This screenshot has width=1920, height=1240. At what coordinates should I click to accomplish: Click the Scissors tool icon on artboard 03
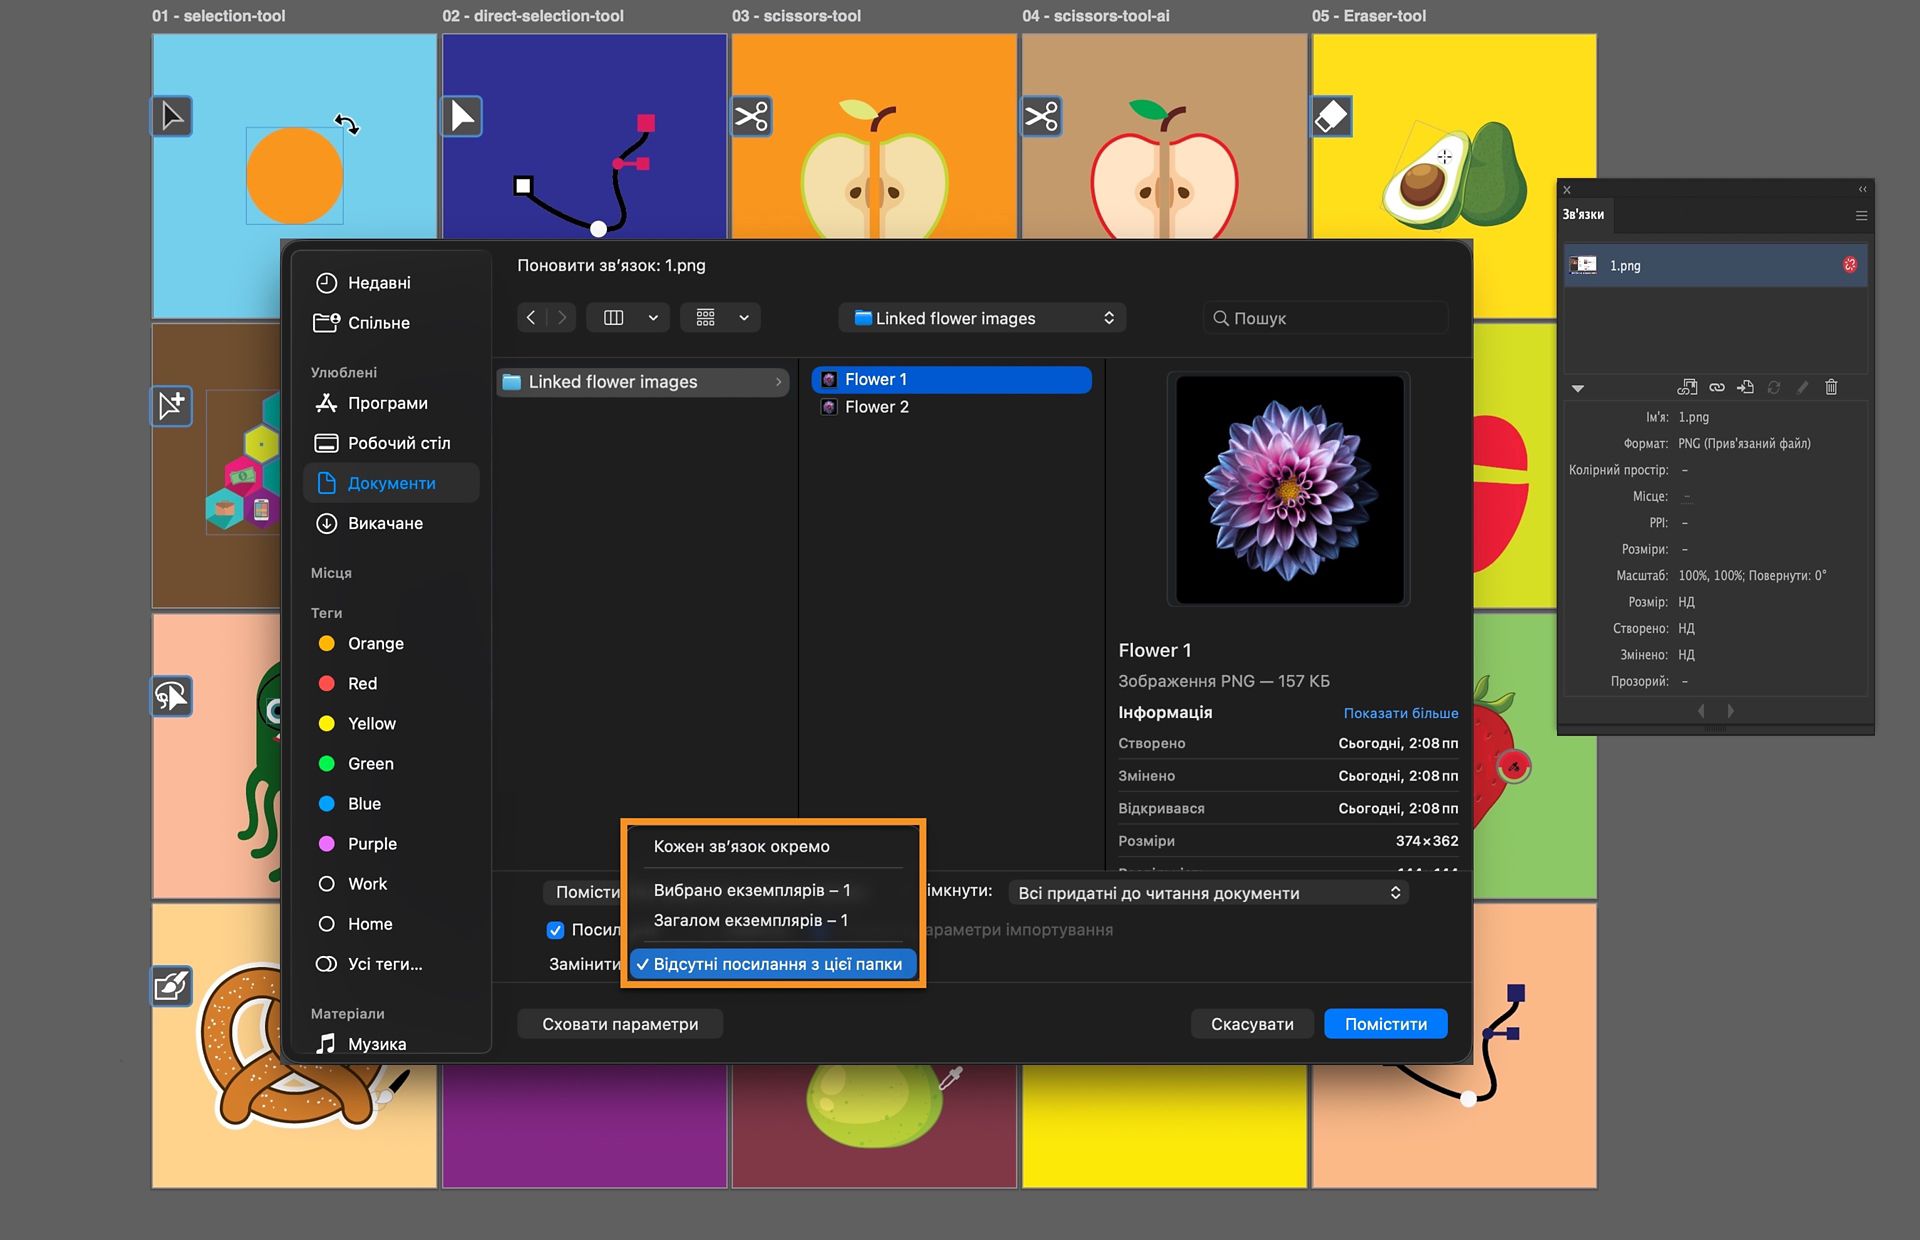[752, 116]
